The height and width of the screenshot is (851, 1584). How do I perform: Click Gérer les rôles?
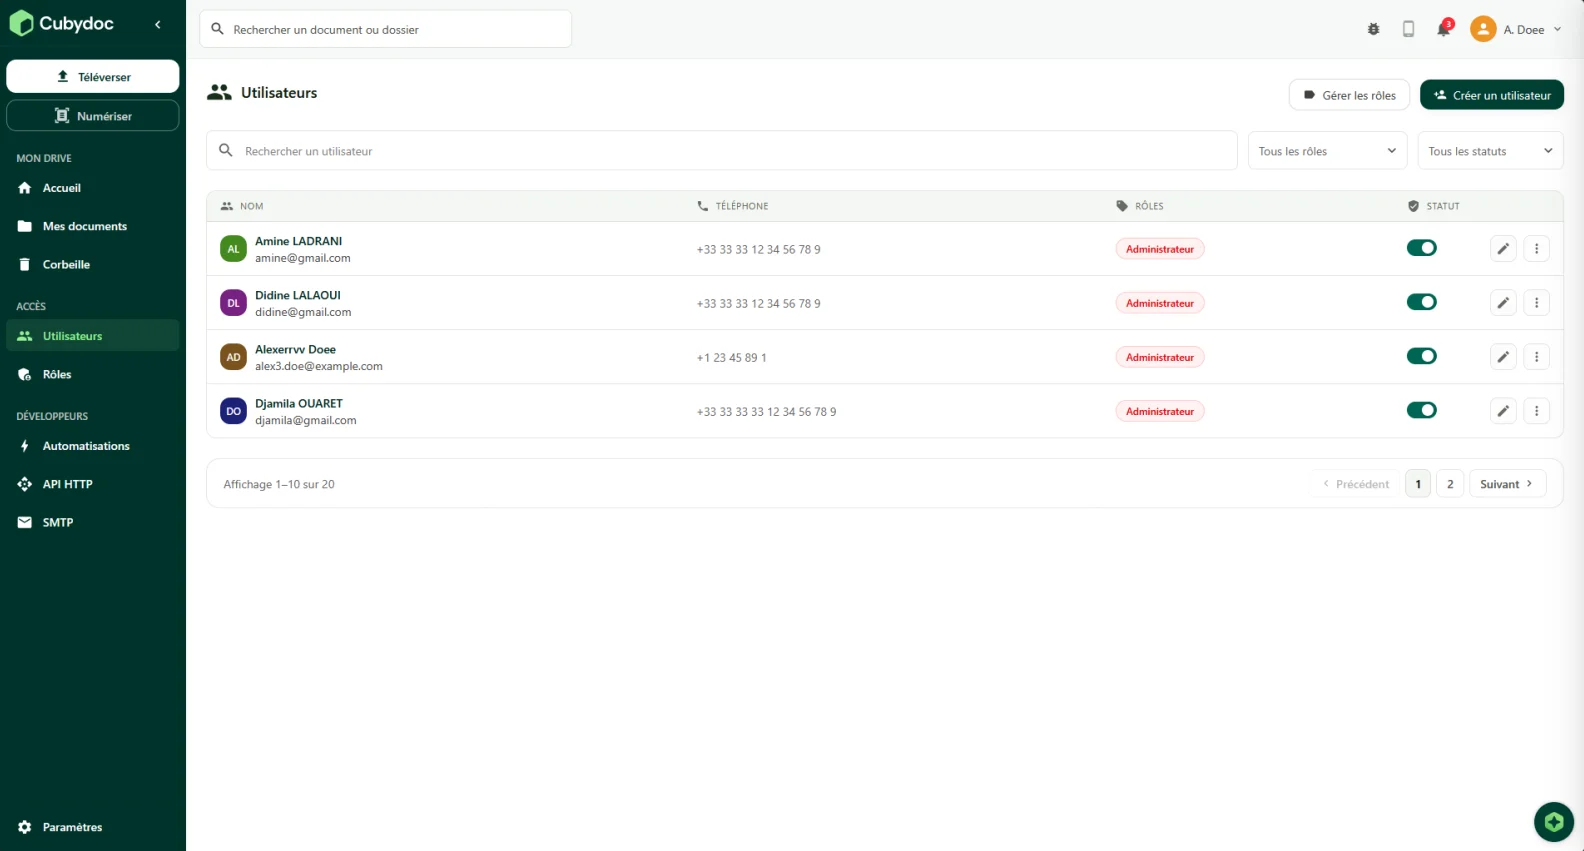1349,95
